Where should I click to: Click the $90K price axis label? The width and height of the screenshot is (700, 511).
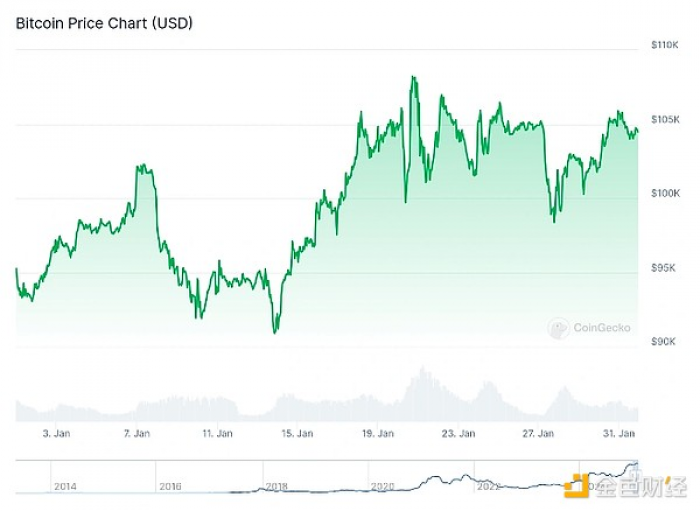coord(663,341)
